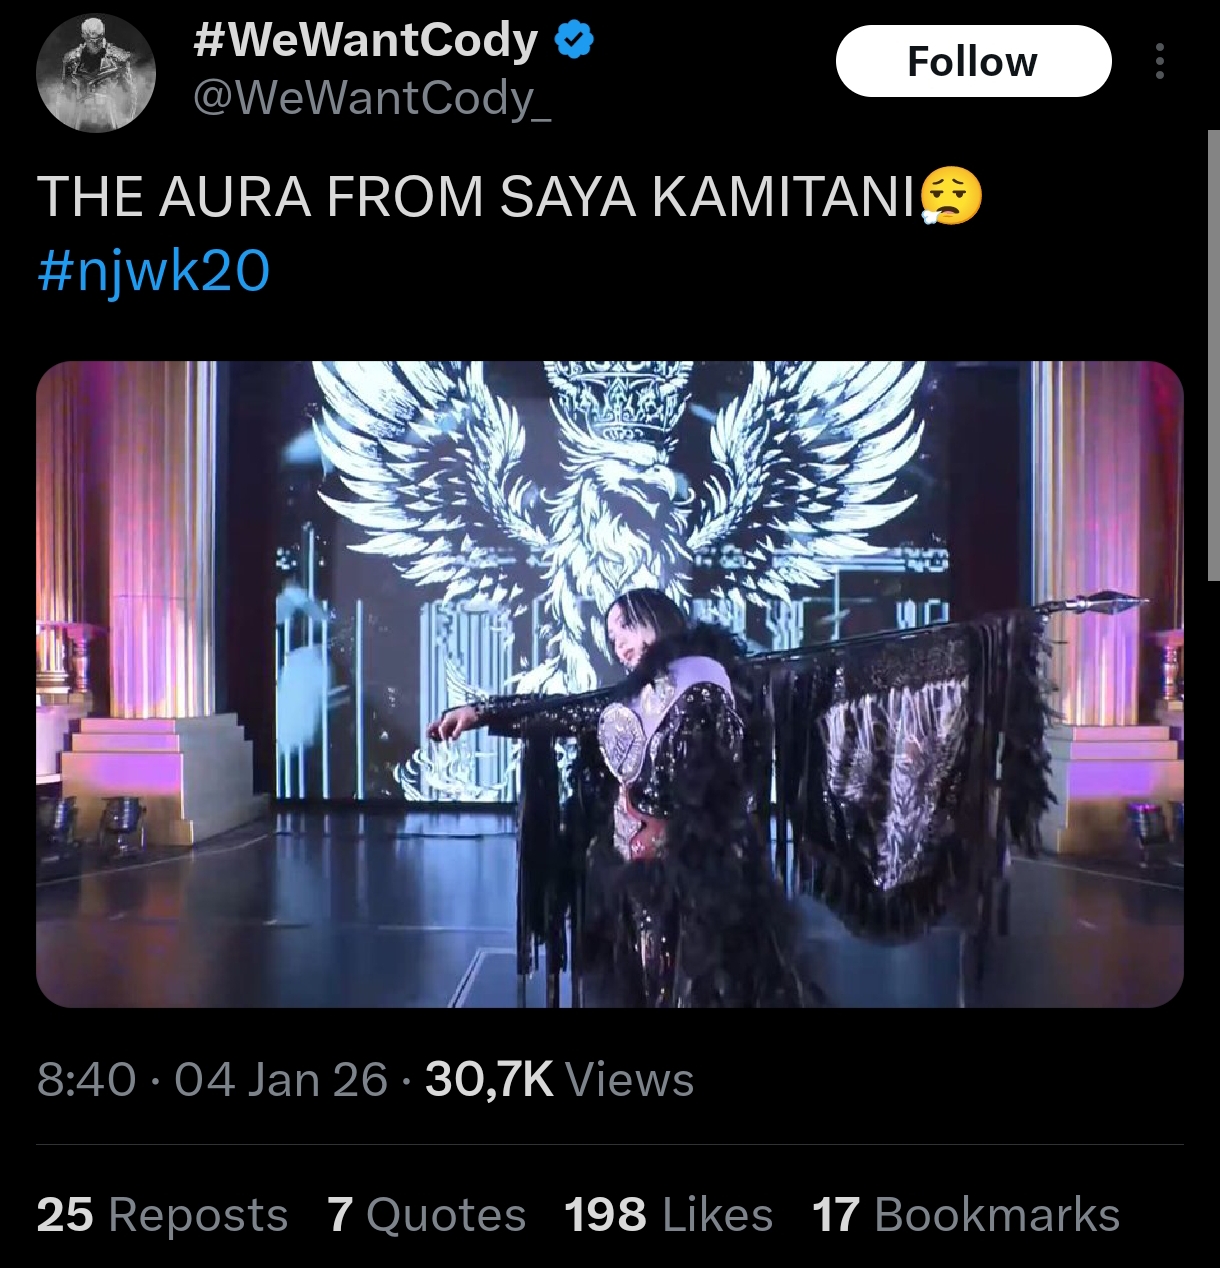Click the 8:40 timestamp

[86, 1080]
